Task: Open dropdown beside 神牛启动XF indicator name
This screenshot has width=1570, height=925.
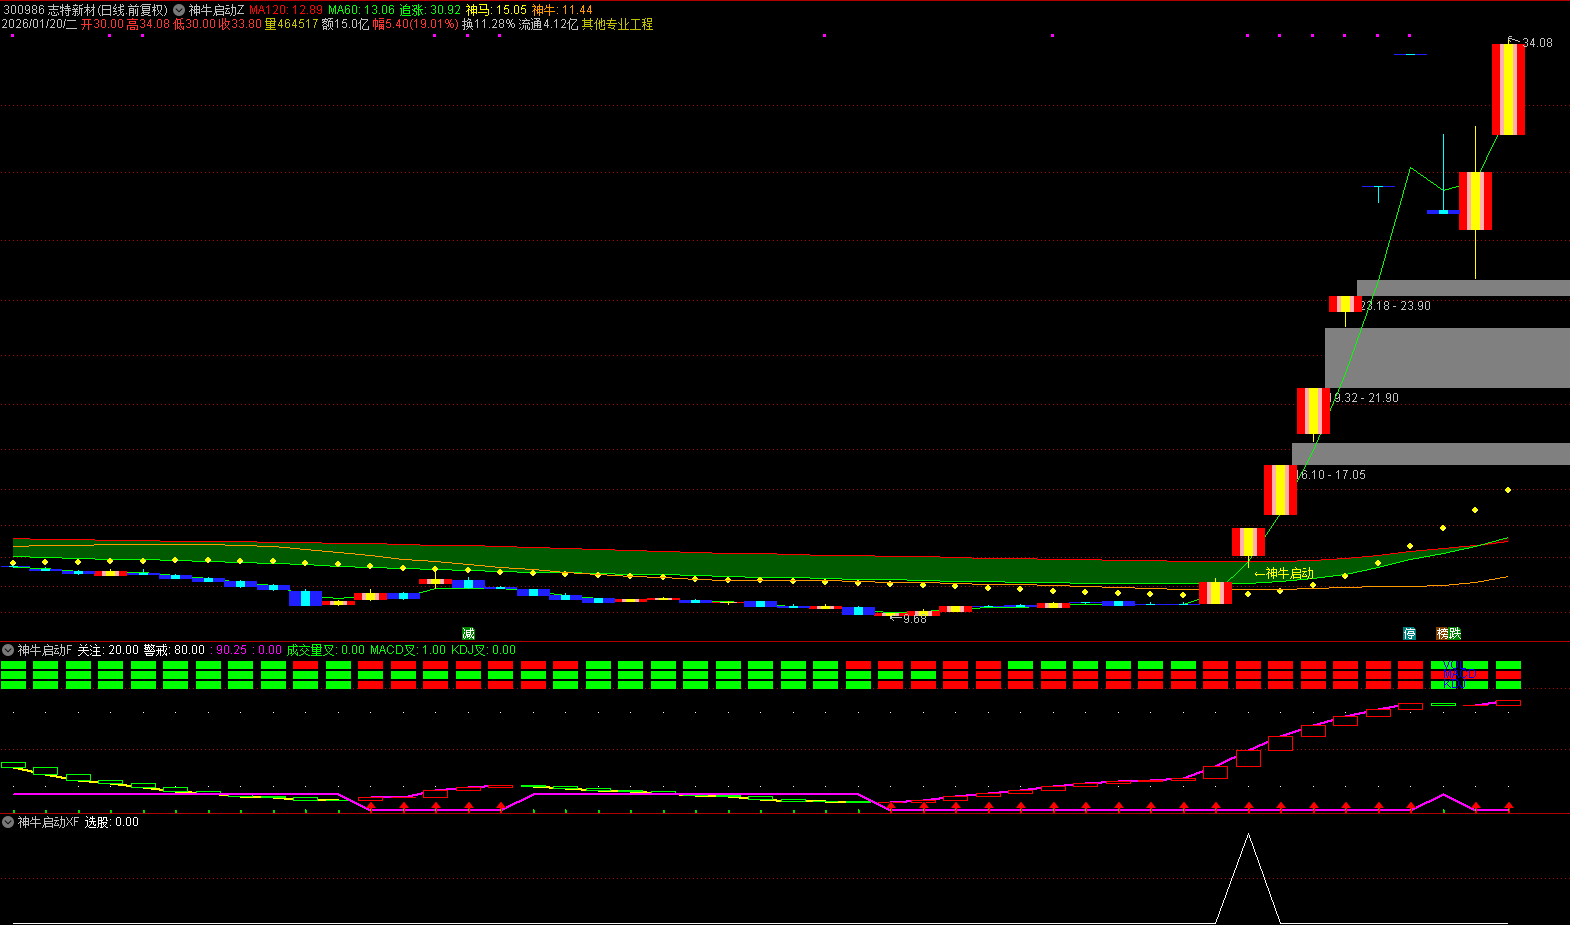Action: [x=8, y=822]
